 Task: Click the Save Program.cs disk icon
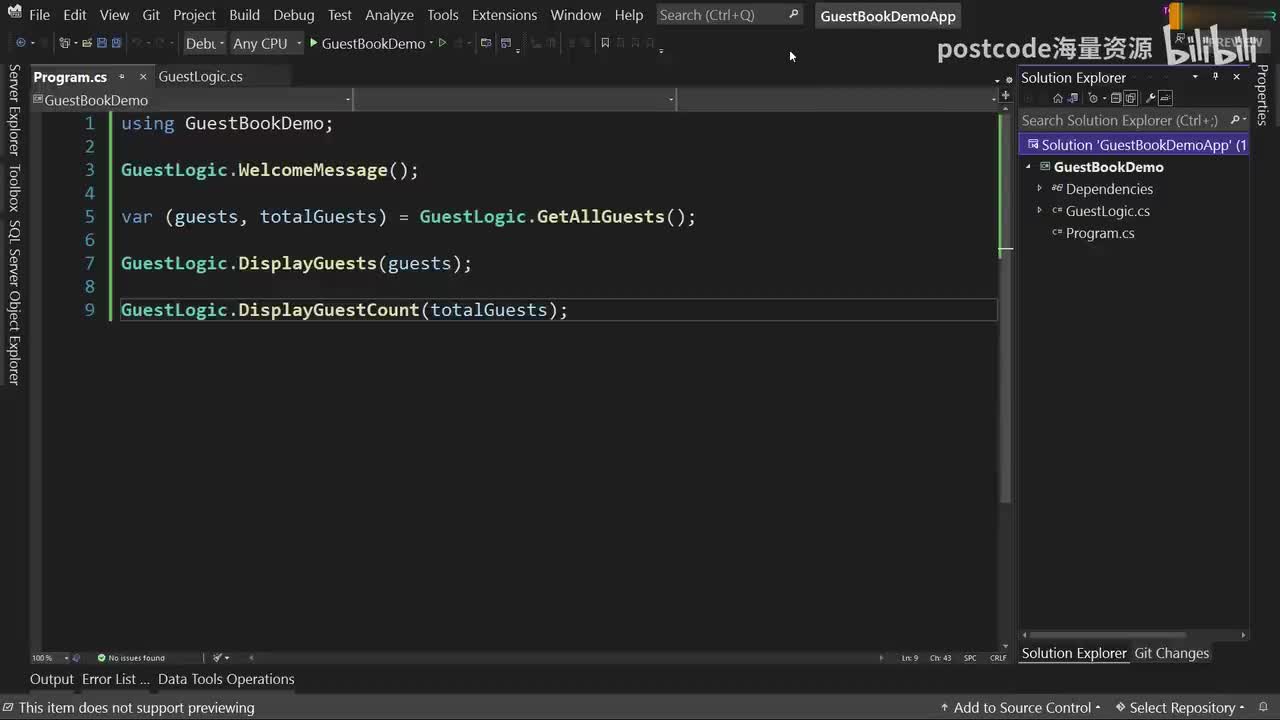pos(102,43)
